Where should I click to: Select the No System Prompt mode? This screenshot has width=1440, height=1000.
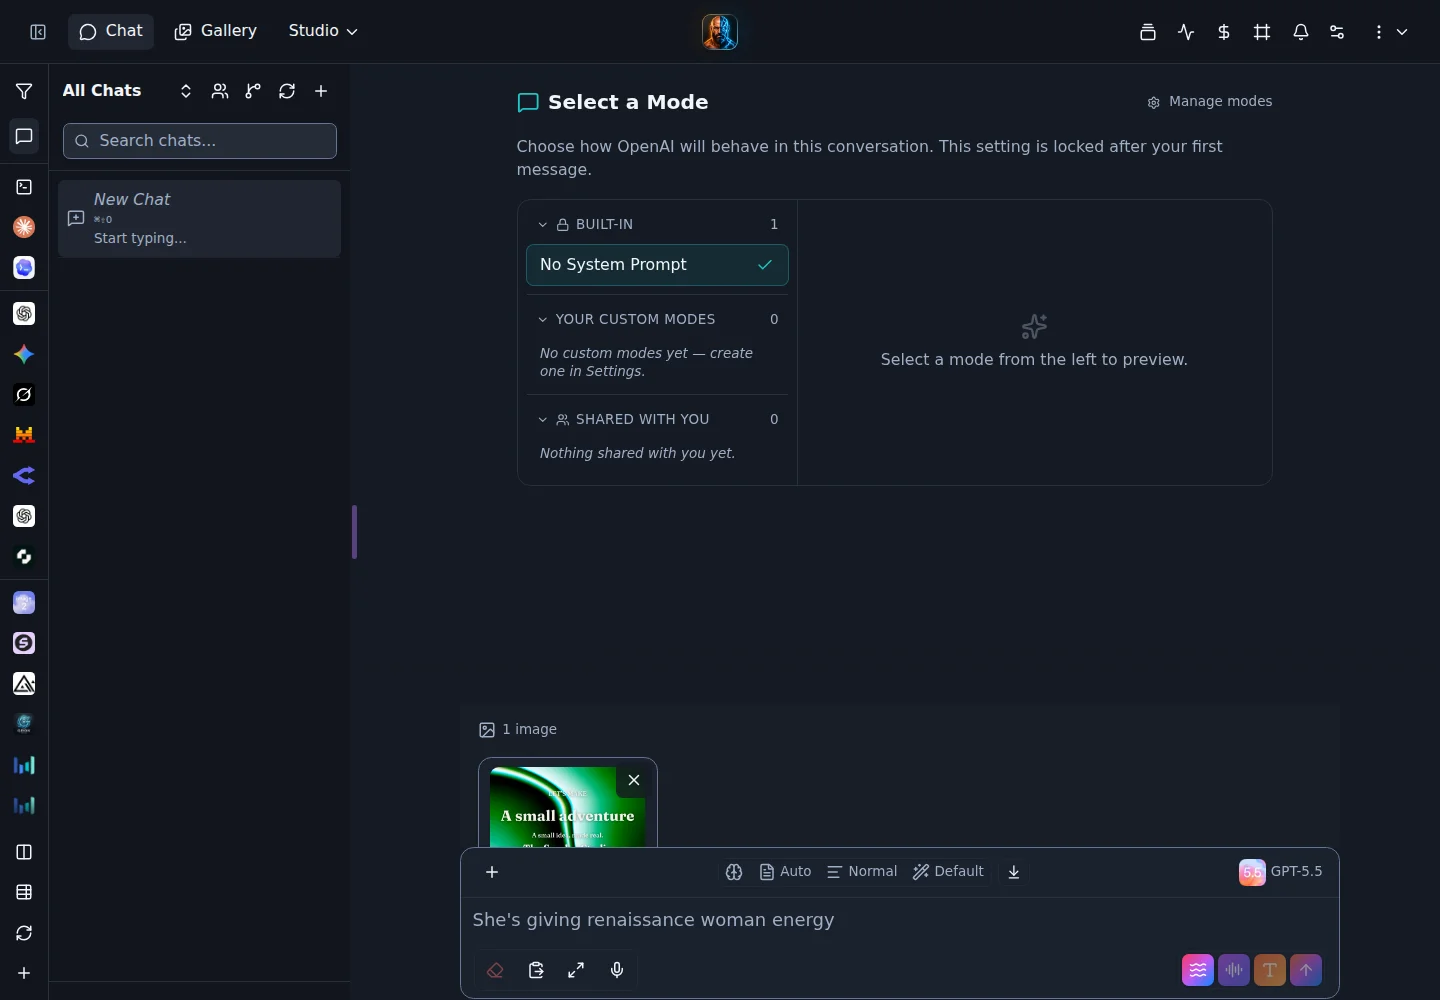pyautogui.click(x=657, y=265)
